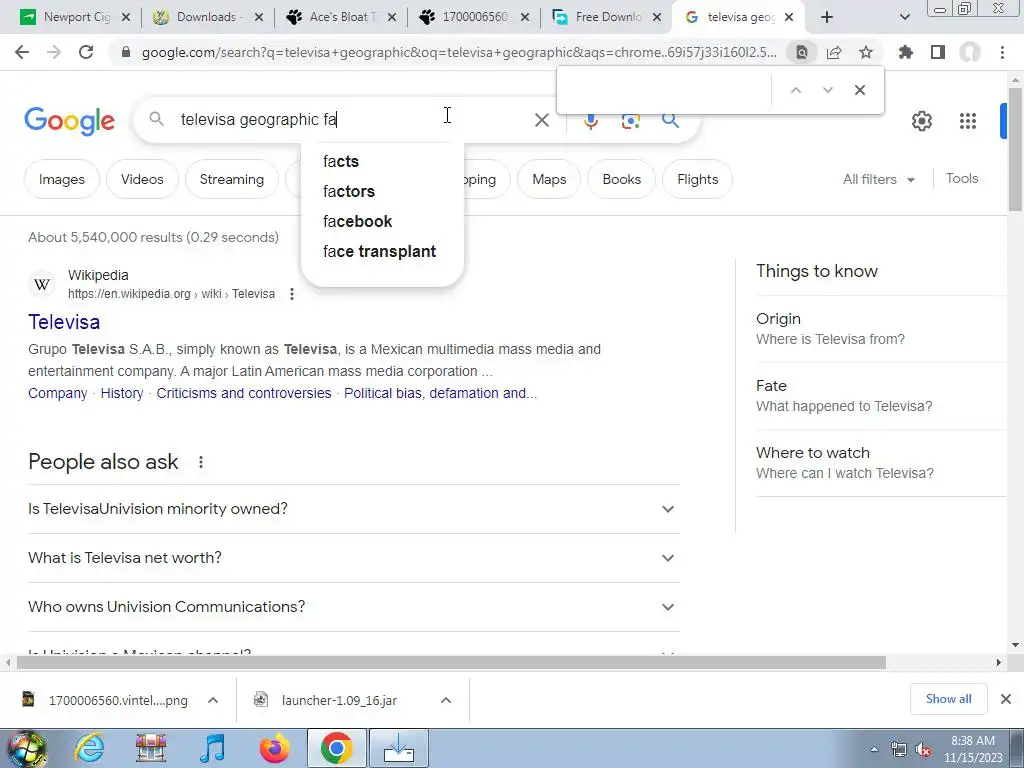
Task: Switch to the Free Downlo tab
Action: tap(606, 17)
